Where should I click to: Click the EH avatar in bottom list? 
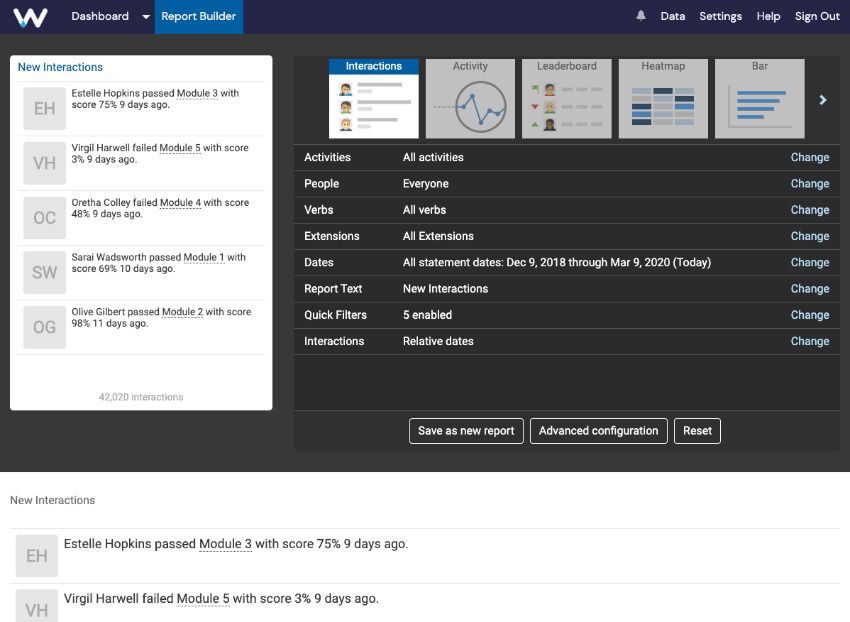(37, 556)
